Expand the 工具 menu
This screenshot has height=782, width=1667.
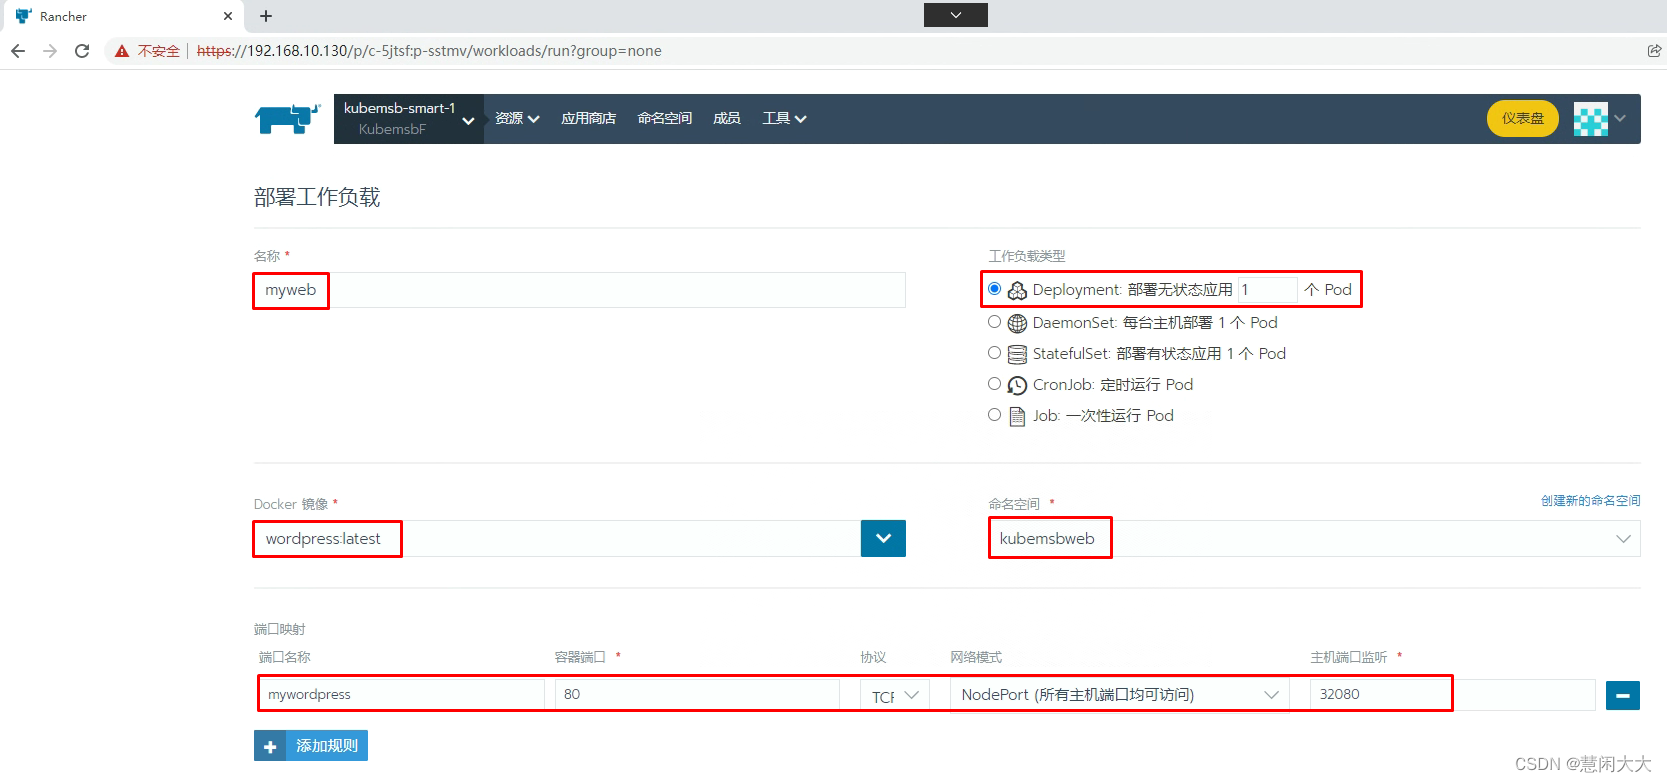point(784,119)
